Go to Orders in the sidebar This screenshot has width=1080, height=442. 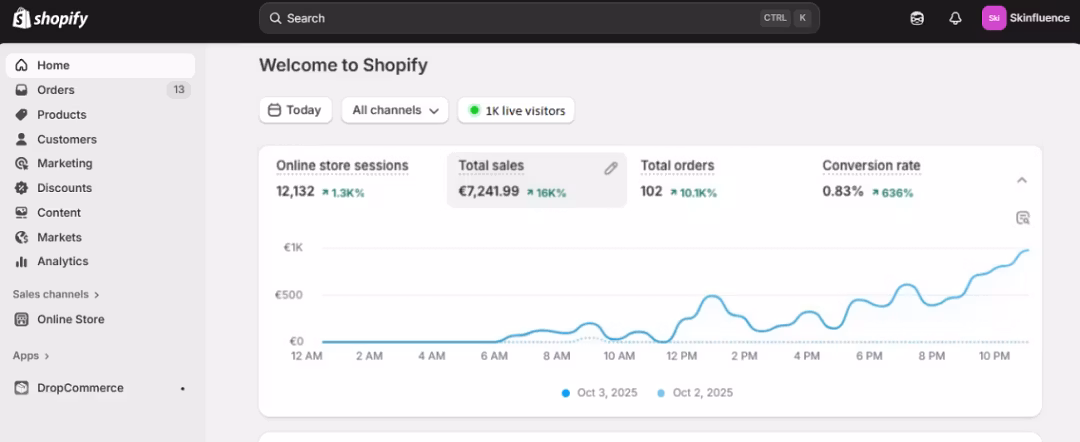pos(56,90)
